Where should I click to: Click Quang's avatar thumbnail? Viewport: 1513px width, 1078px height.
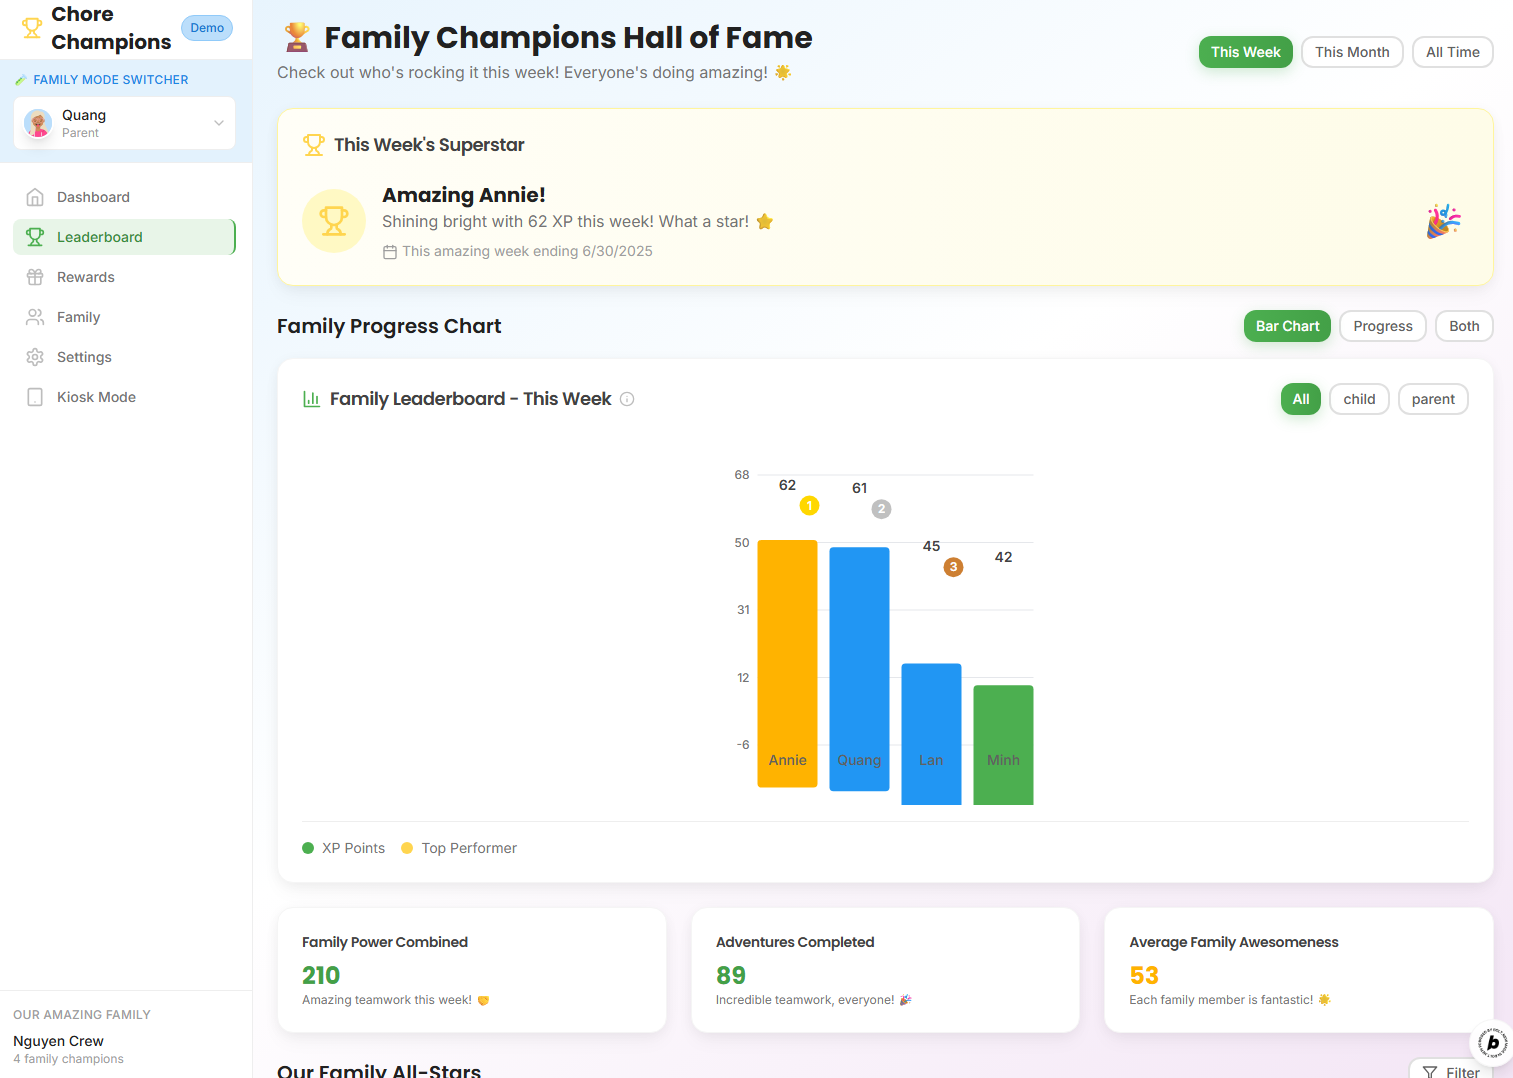coord(37,123)
